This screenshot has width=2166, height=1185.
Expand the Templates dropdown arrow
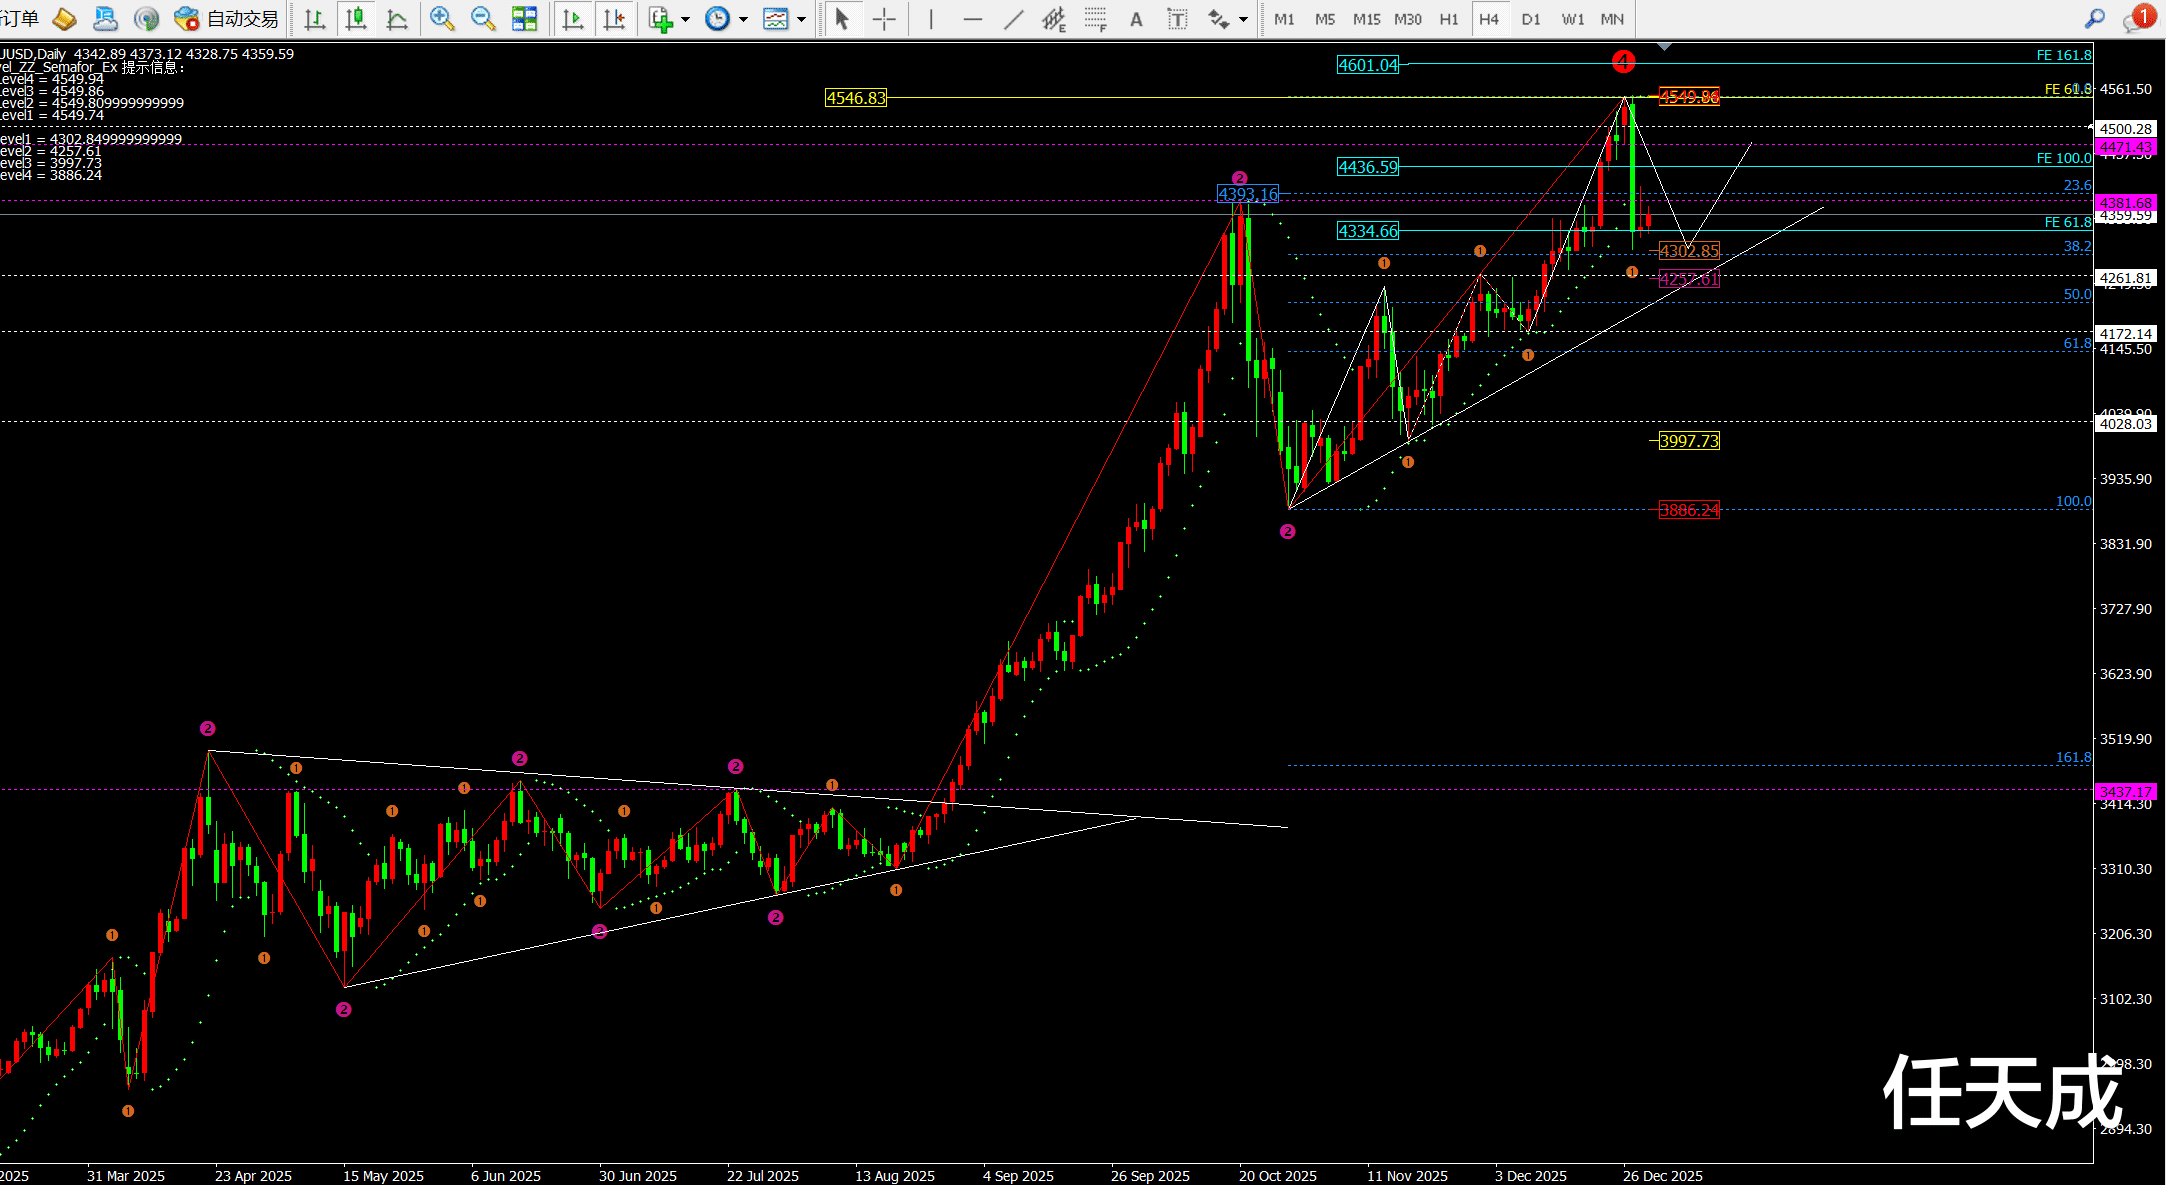801,19
